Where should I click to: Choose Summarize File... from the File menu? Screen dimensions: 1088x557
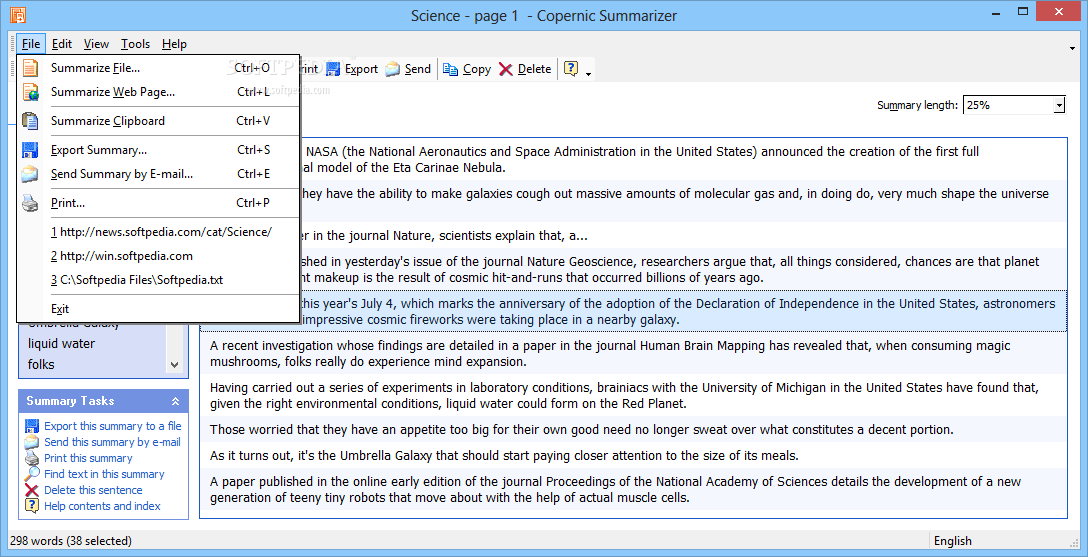pyautogui.click(x=158, y=68)
